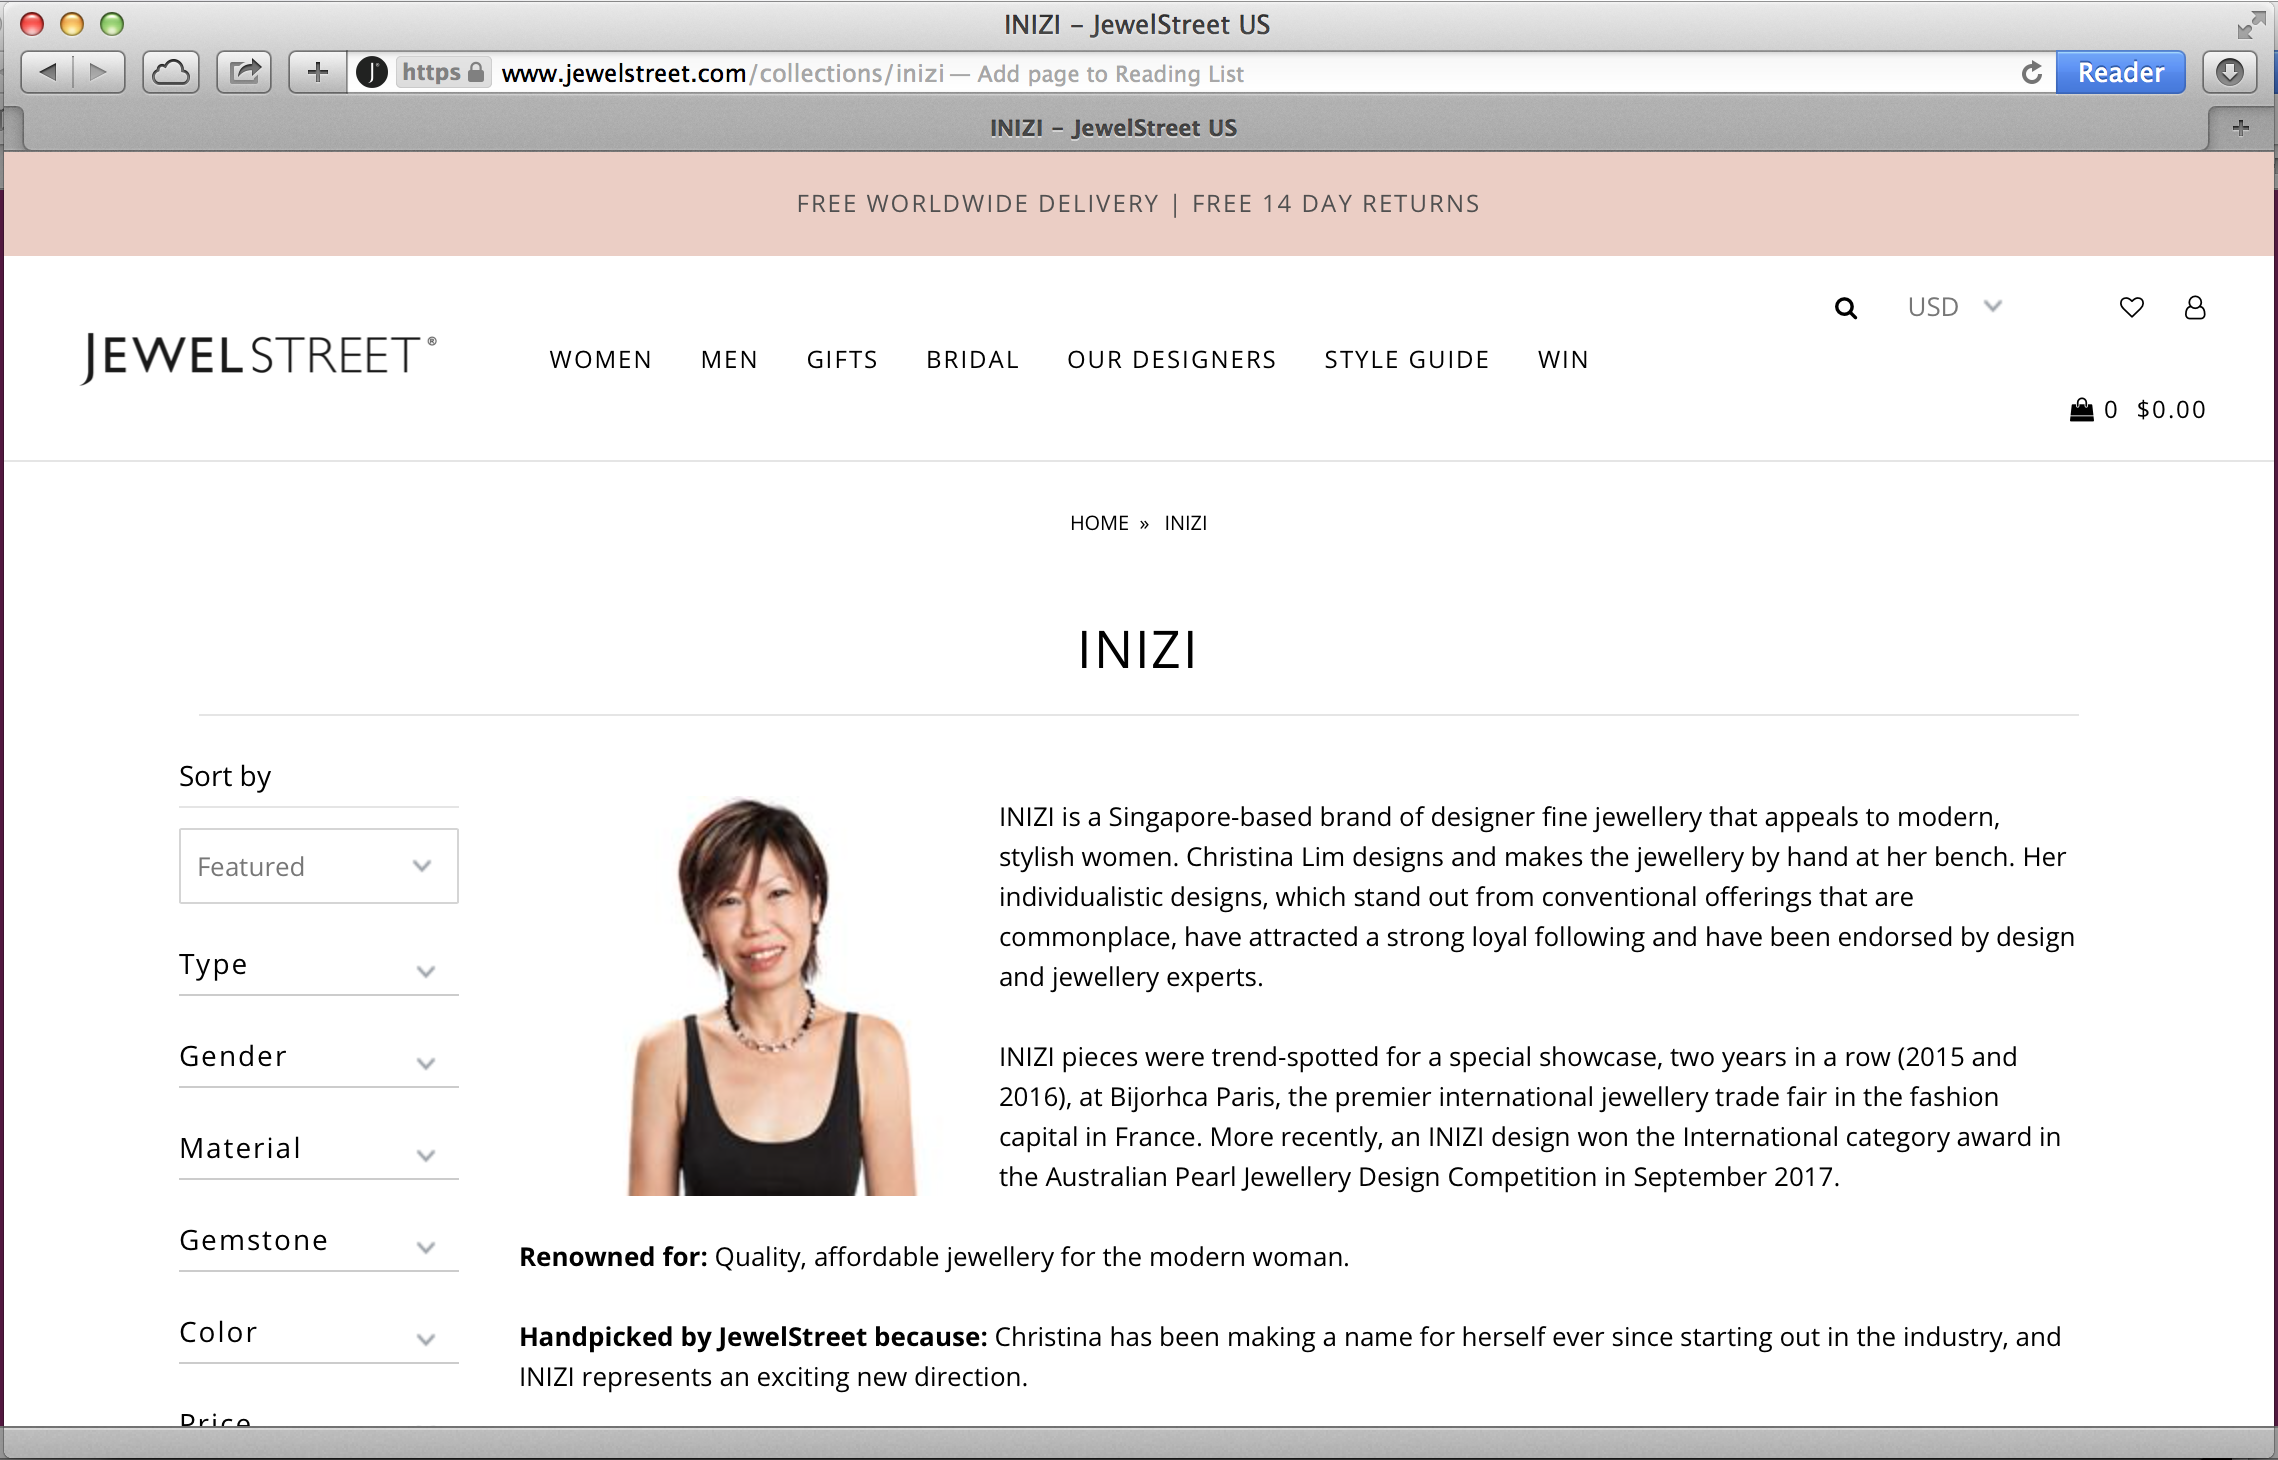Click the site favicon in the address bar
The image size is (2278, 1460).
point(372,73)
